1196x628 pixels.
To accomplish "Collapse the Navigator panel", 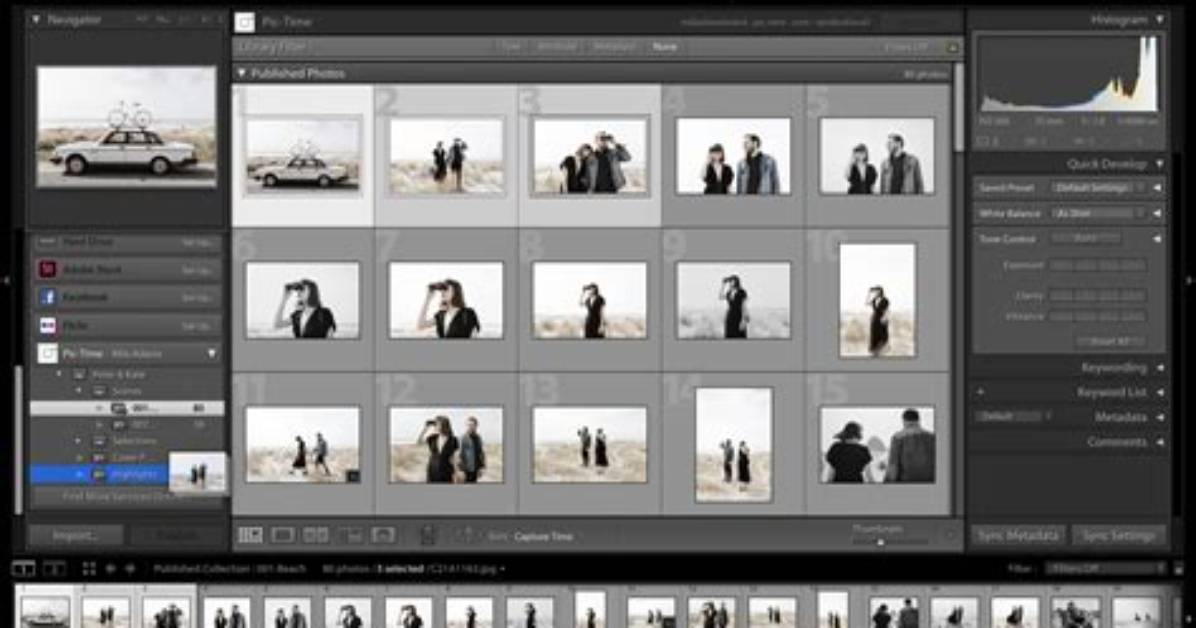I will pyautogui.click(x=35, y=20).
